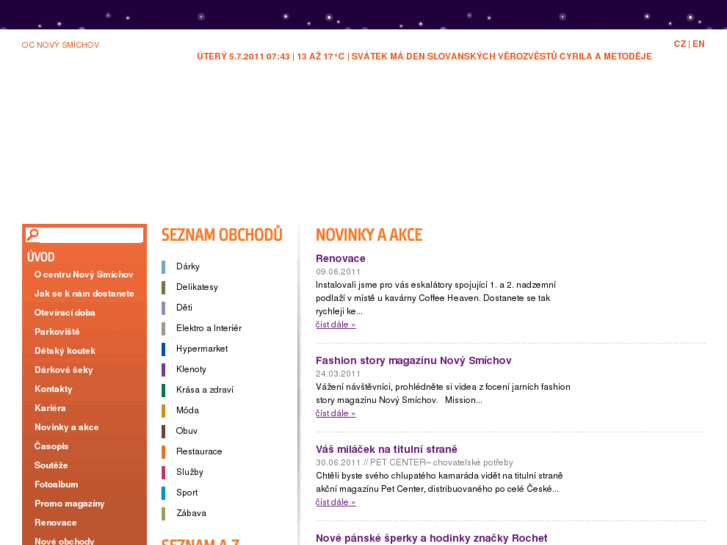Switch language to CZ

[679, 44]
